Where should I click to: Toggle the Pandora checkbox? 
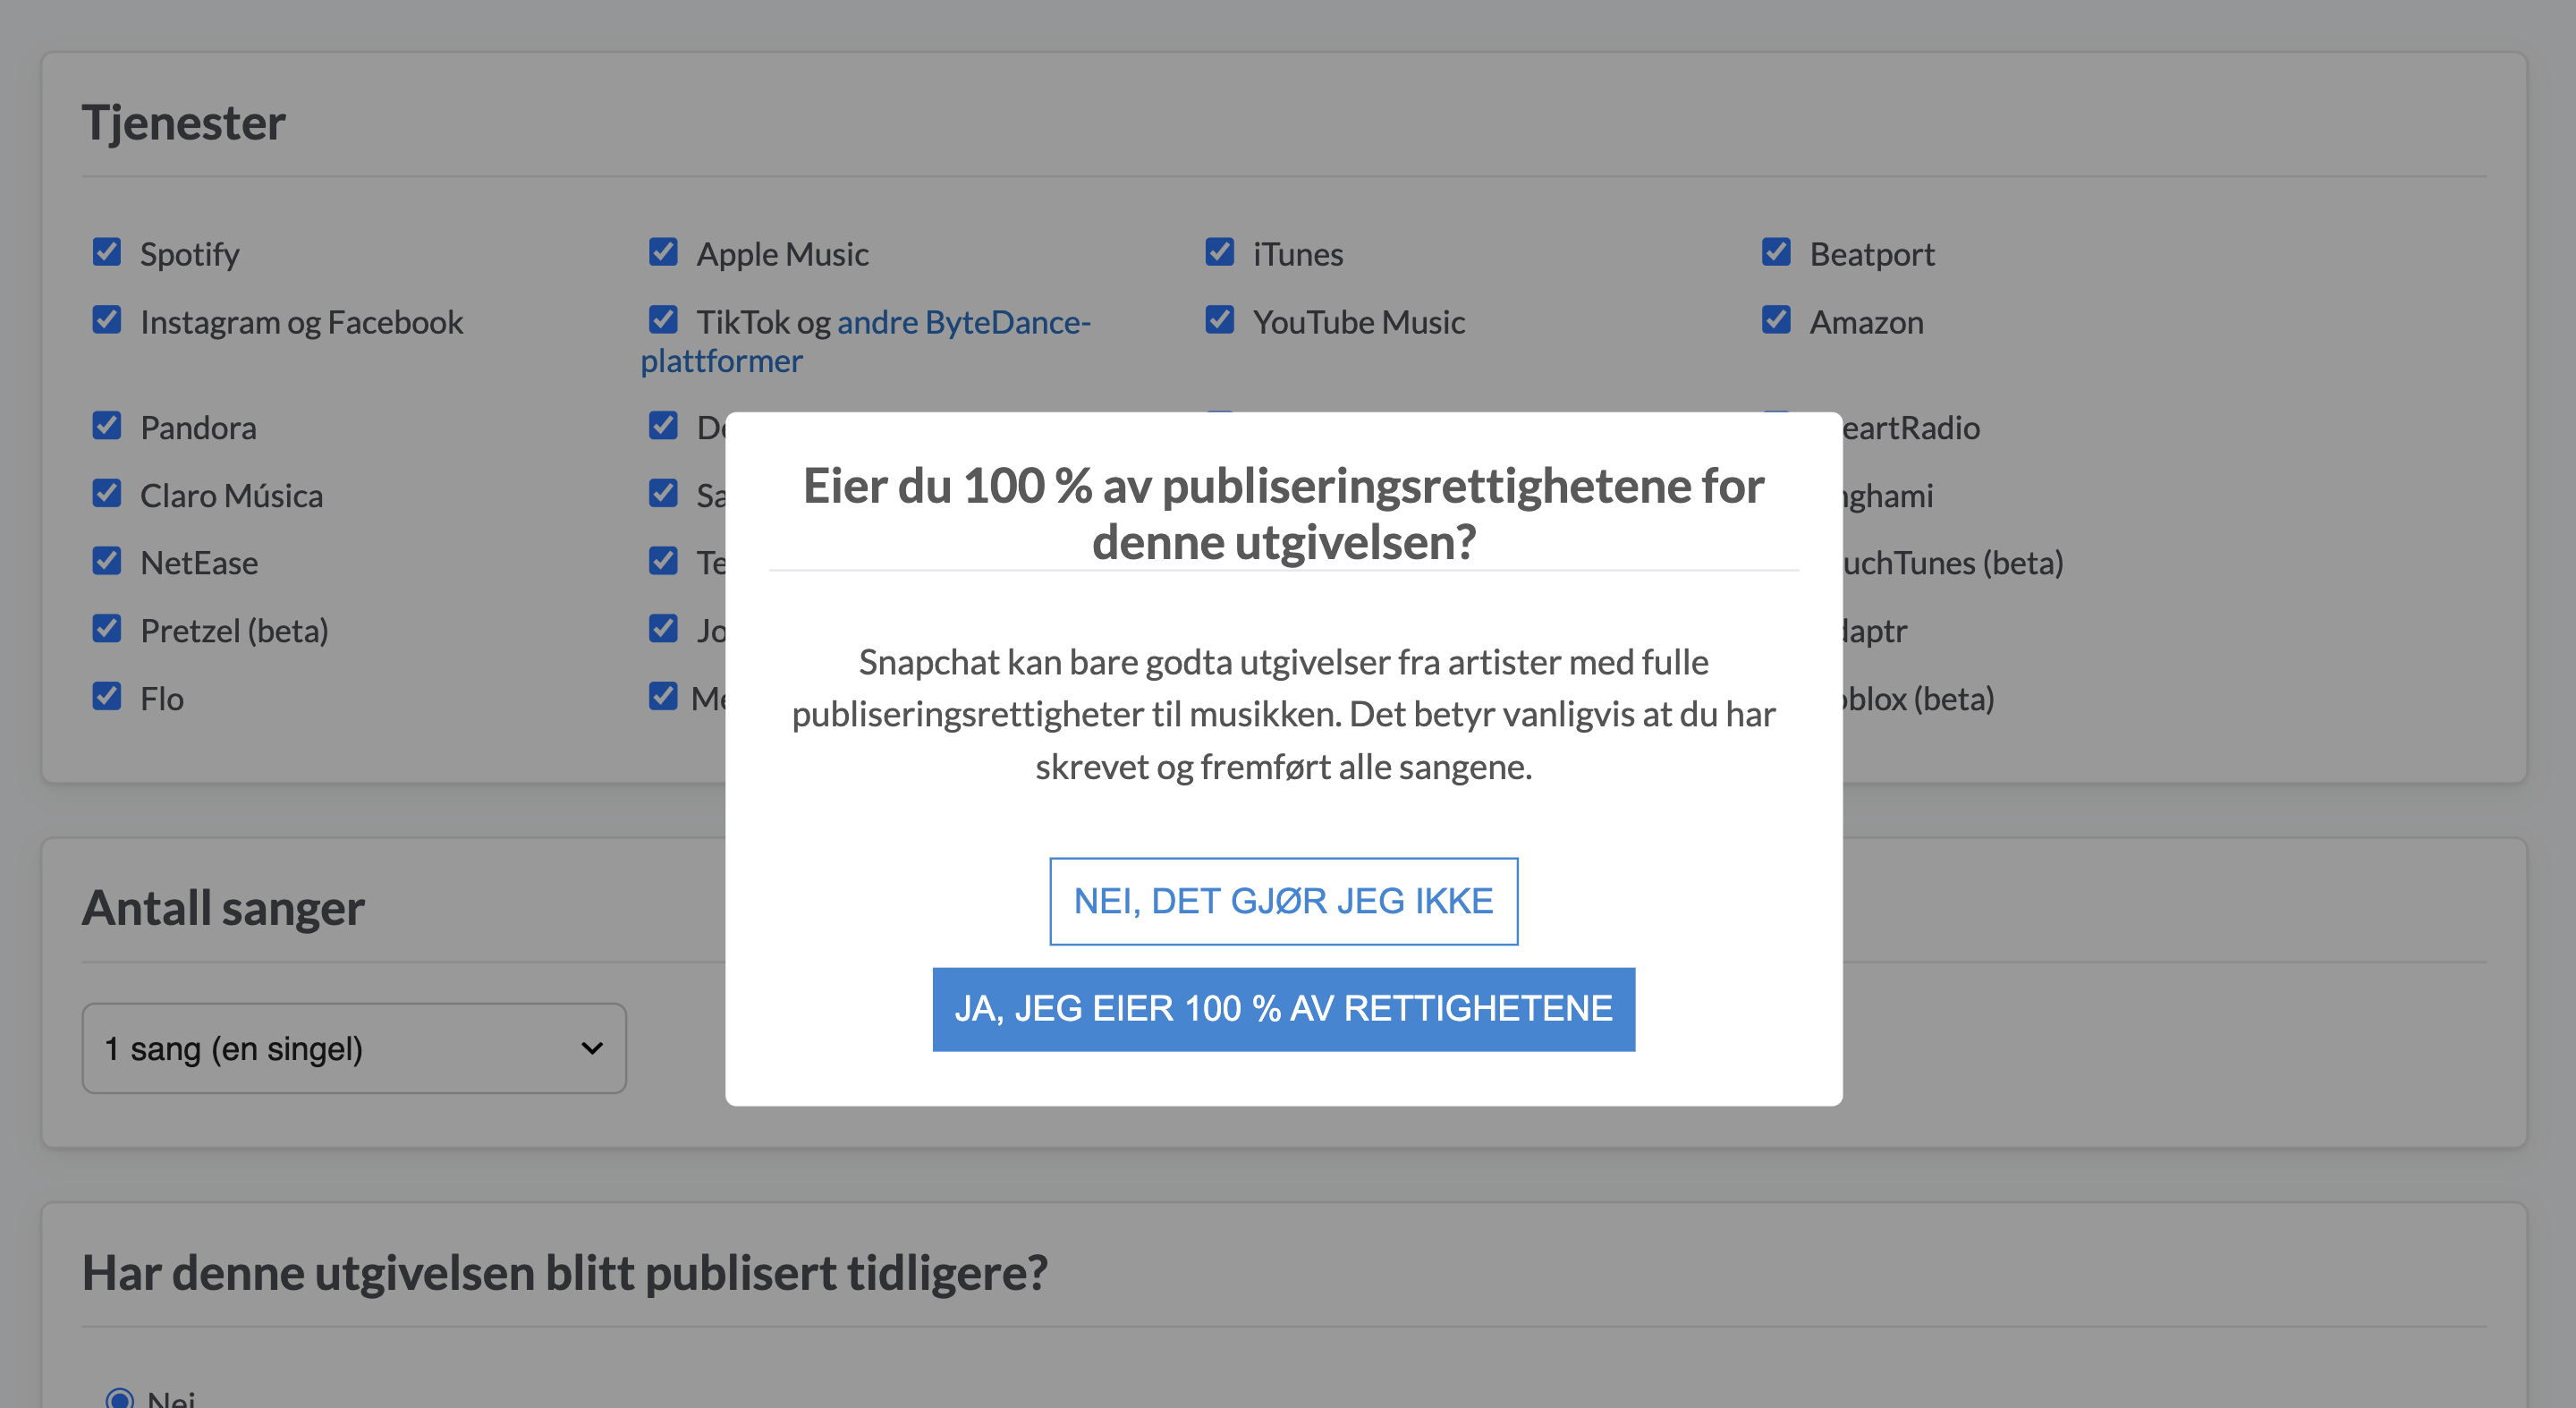(107, 425)
